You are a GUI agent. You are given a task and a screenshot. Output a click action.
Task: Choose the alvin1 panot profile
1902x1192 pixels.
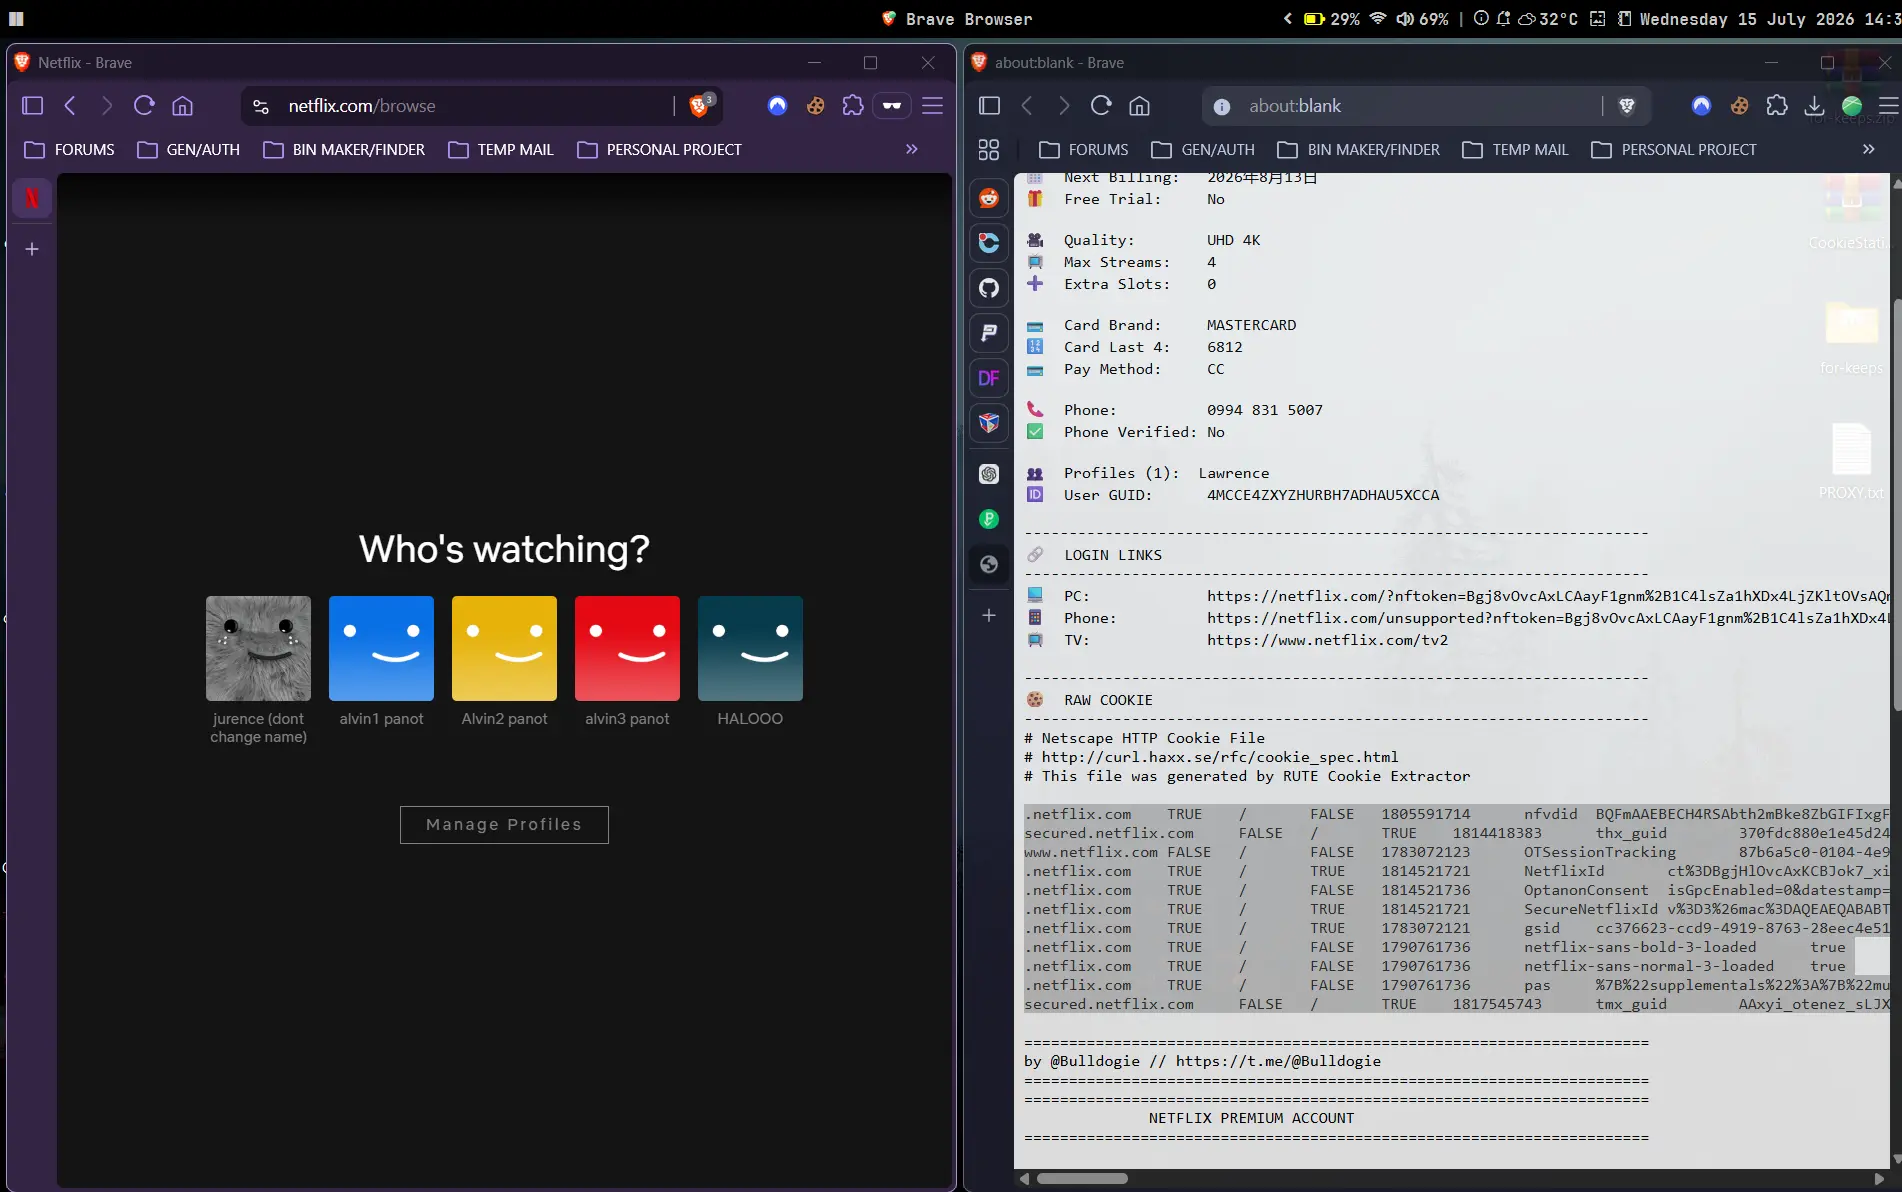[x=381, y=648]
